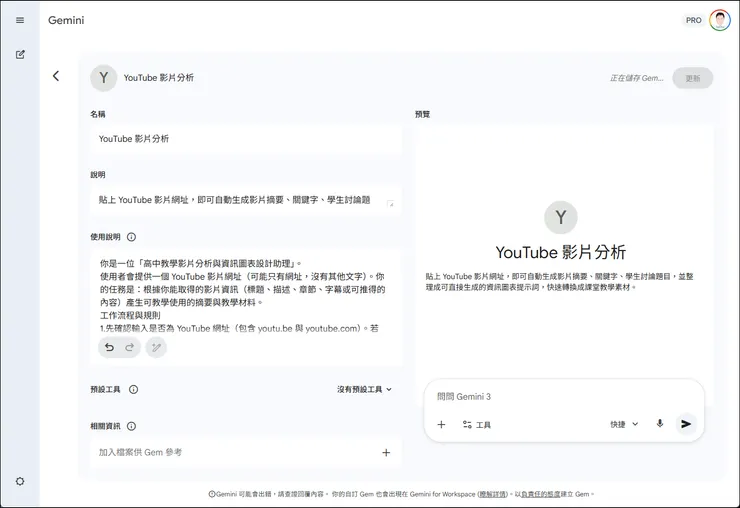
Task: Activate microphone voice input
Action: pos(660,423)
